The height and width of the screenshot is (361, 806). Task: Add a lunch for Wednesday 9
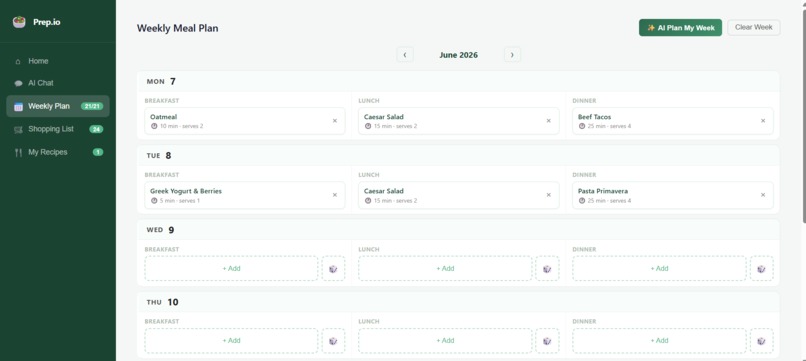click(x=445, y=268)
